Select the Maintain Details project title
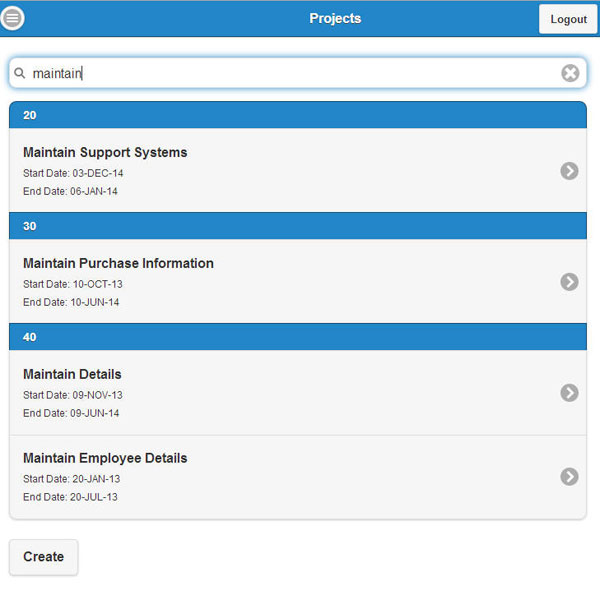The image size is (600, 595). (x=72, y=375)
